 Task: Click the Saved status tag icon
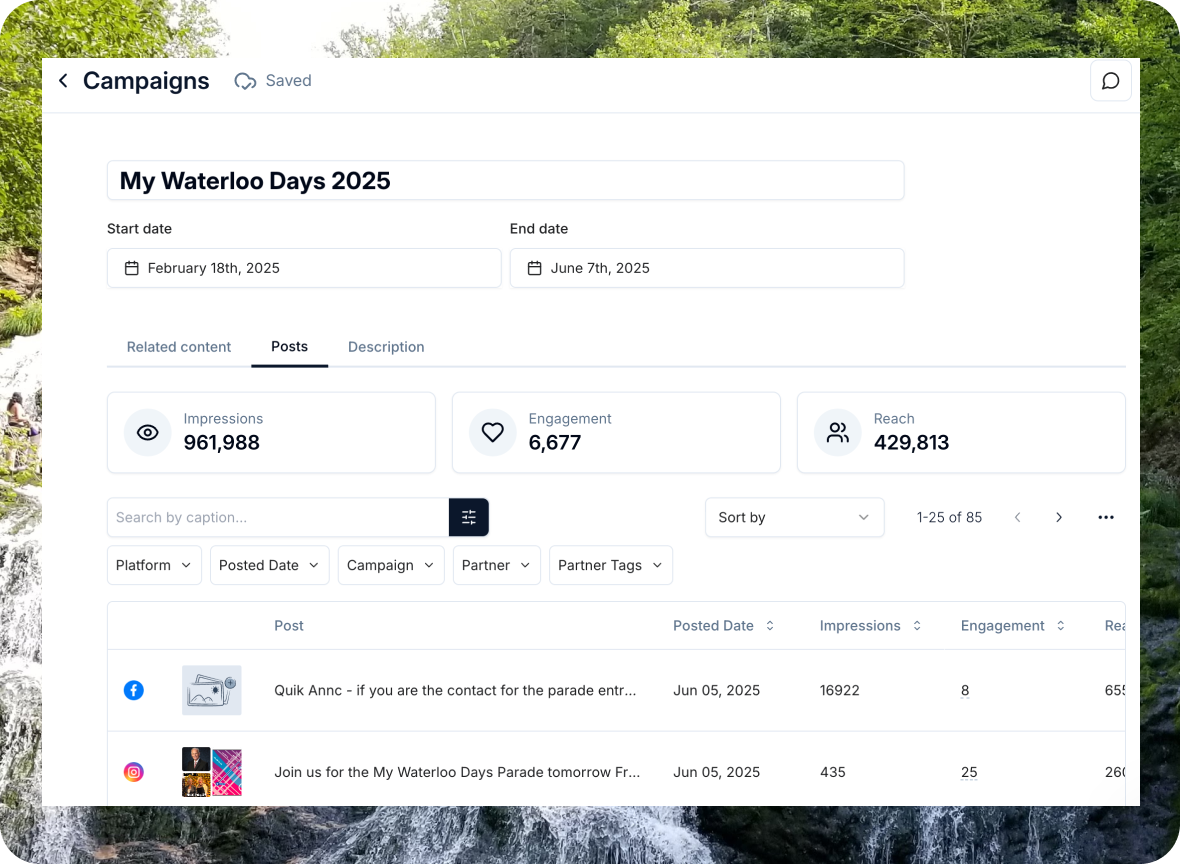point(245,81)
